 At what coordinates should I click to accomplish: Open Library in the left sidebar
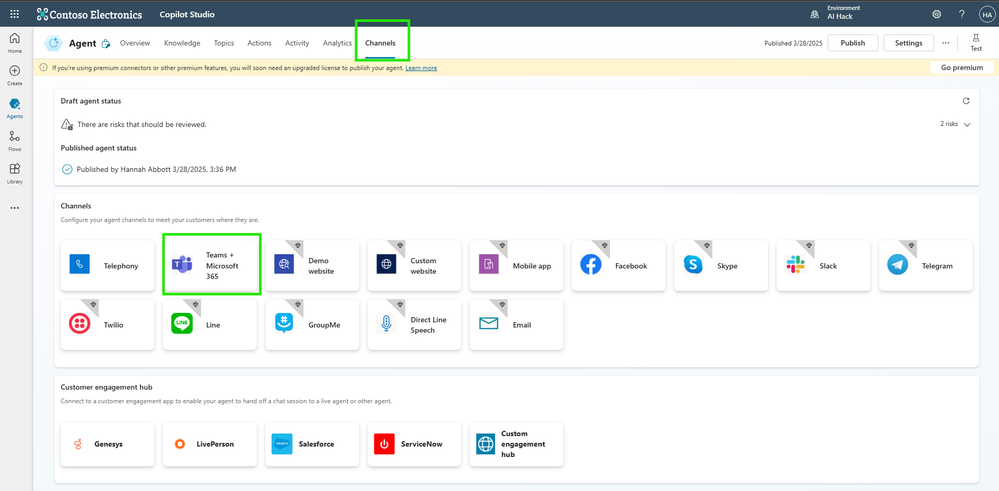point(15,173)
